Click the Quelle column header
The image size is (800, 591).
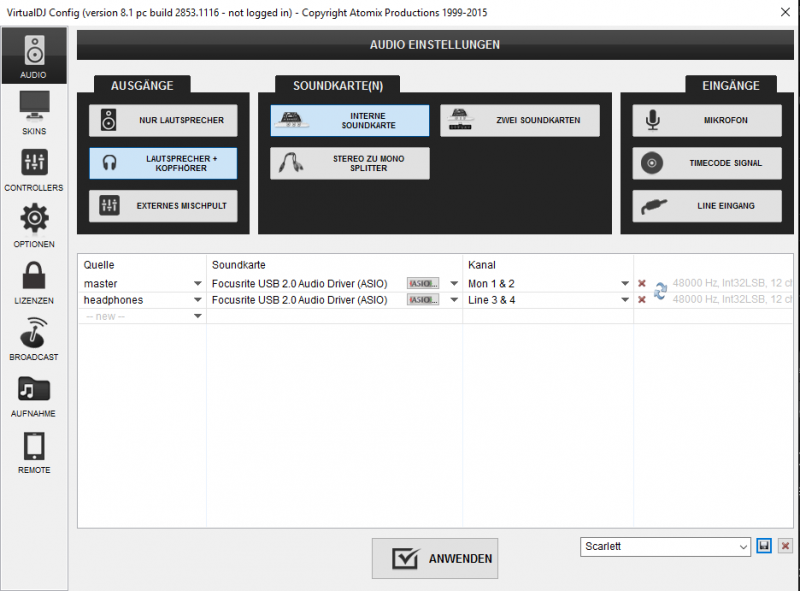(x=99, y=265)
